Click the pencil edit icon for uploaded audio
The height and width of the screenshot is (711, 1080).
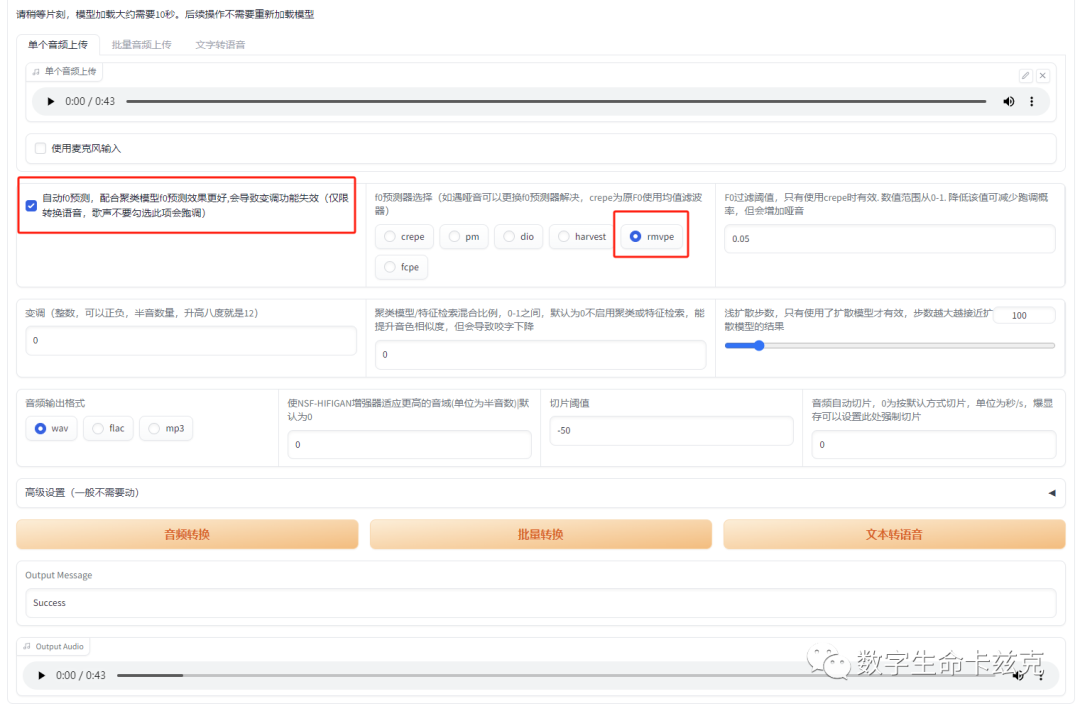[x=1026, y=75]
